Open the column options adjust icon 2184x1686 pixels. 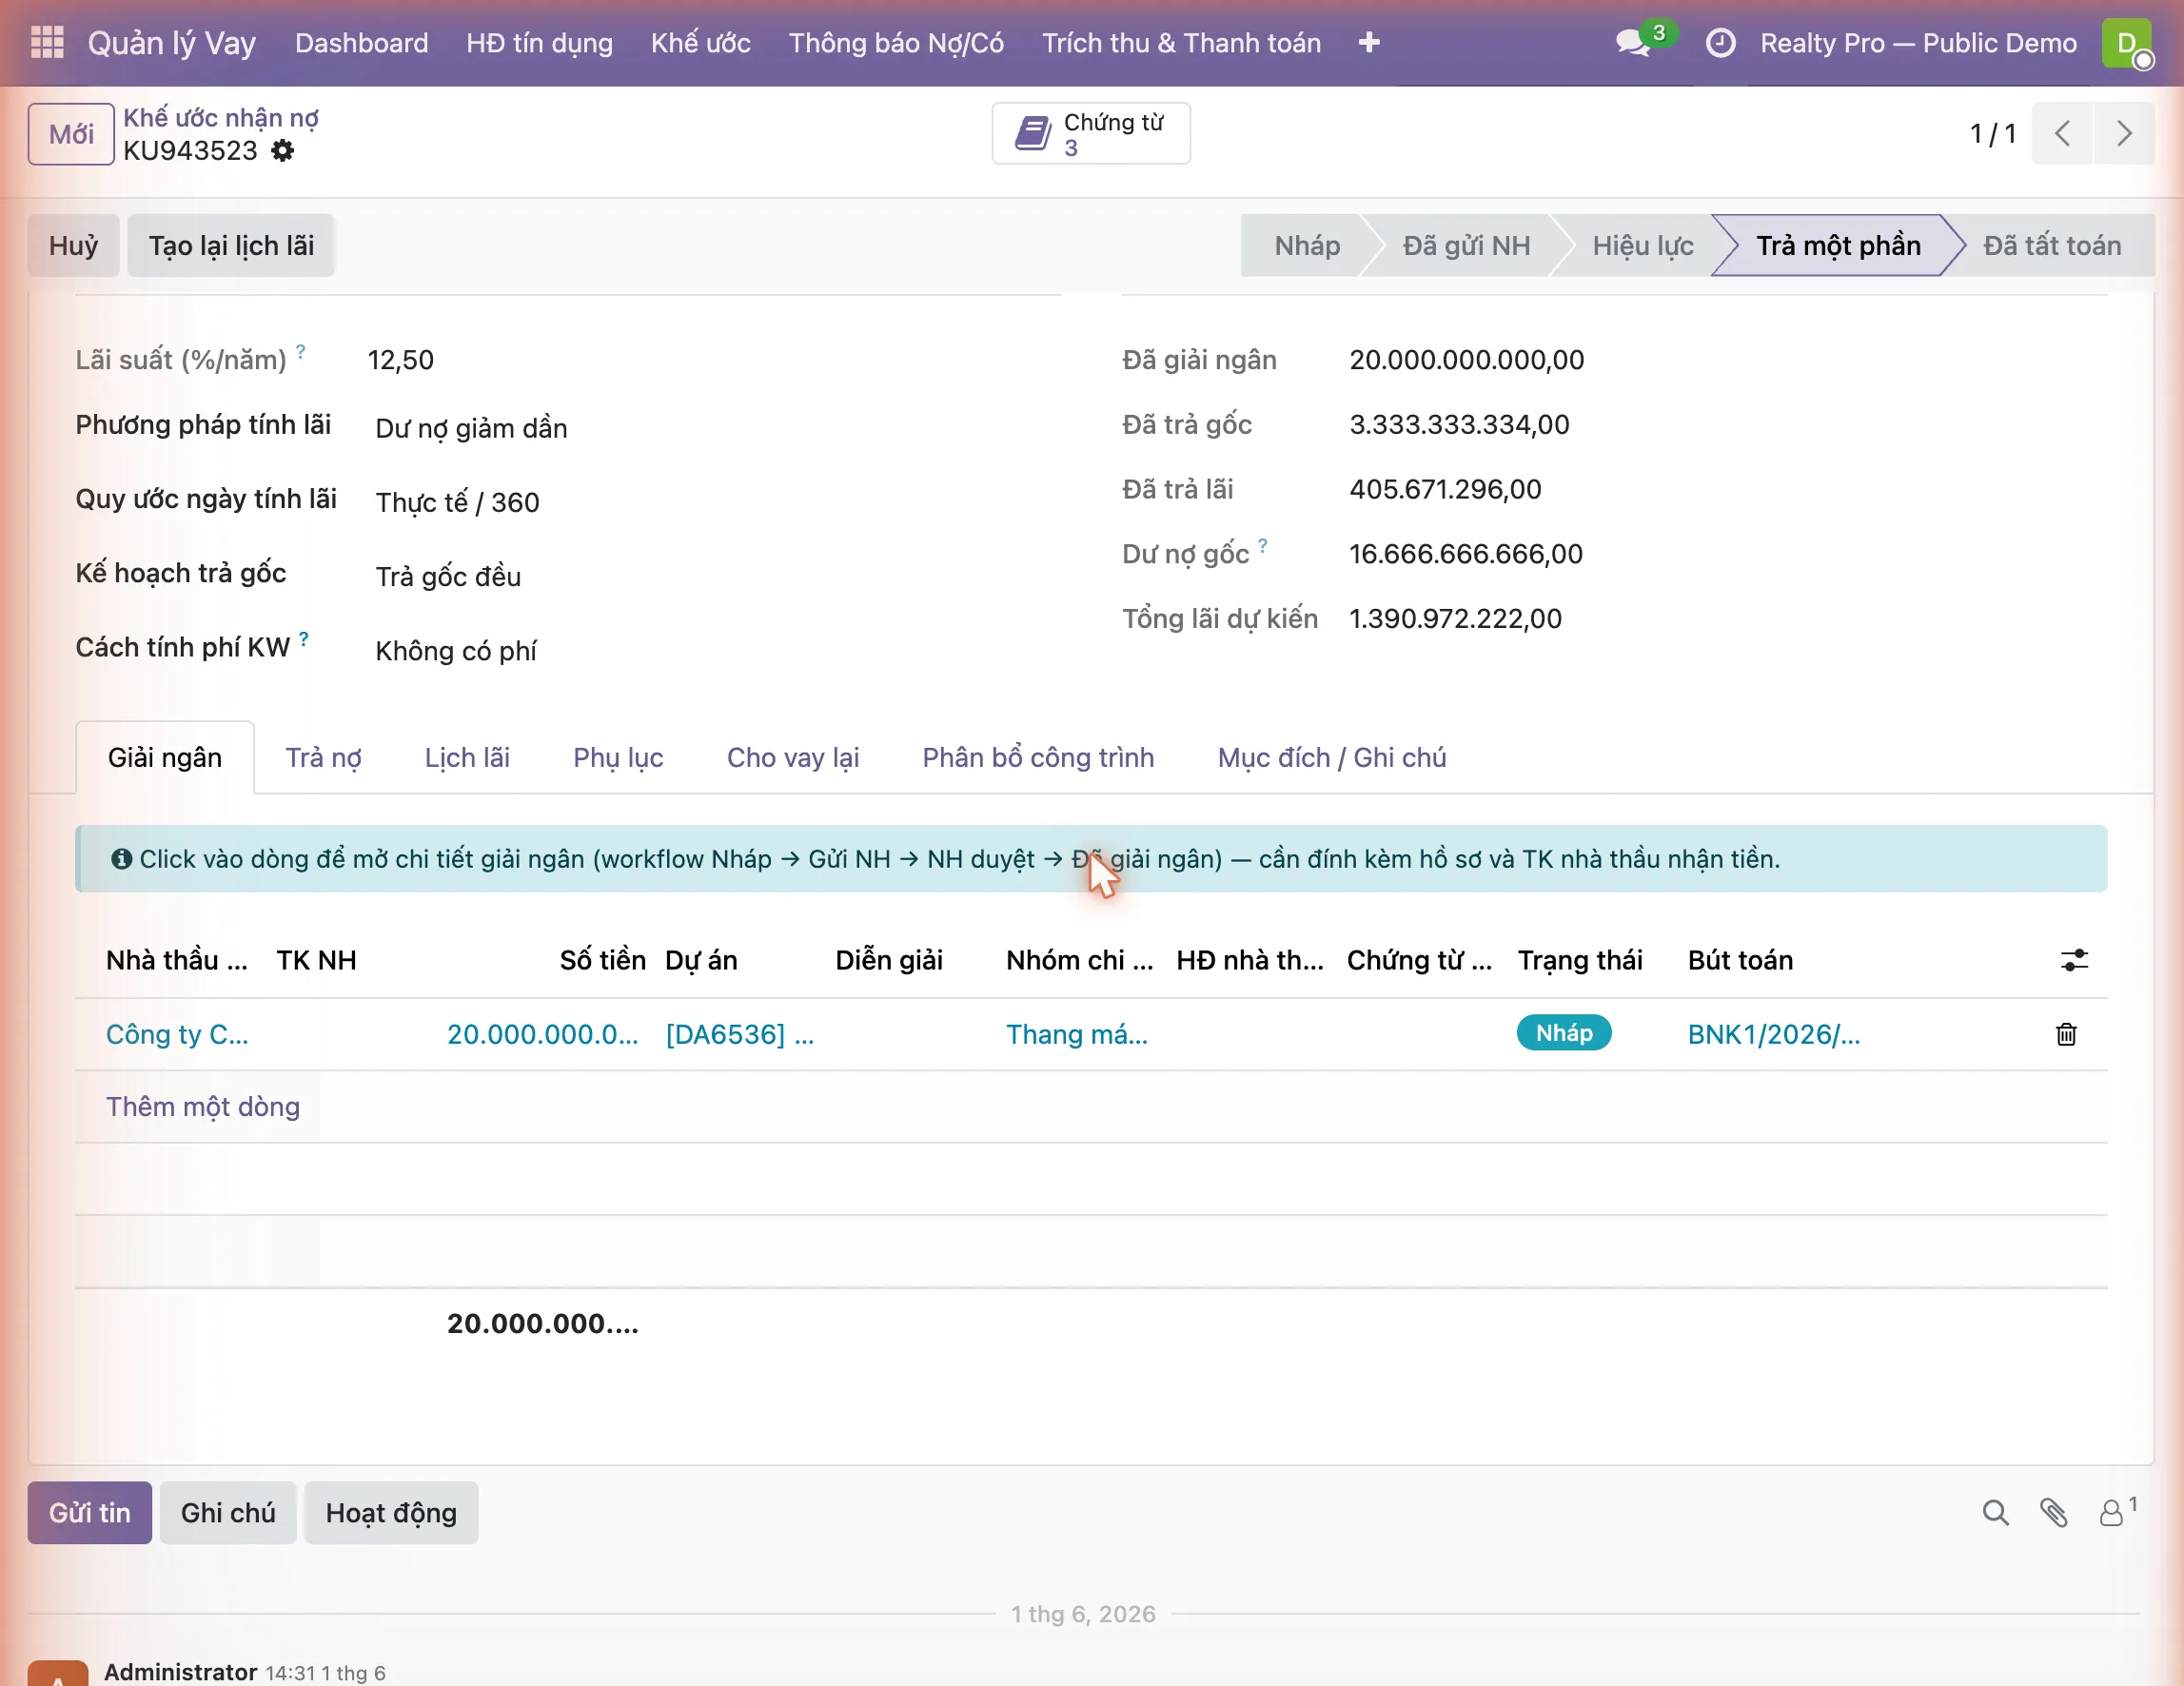pos(2074,960)
